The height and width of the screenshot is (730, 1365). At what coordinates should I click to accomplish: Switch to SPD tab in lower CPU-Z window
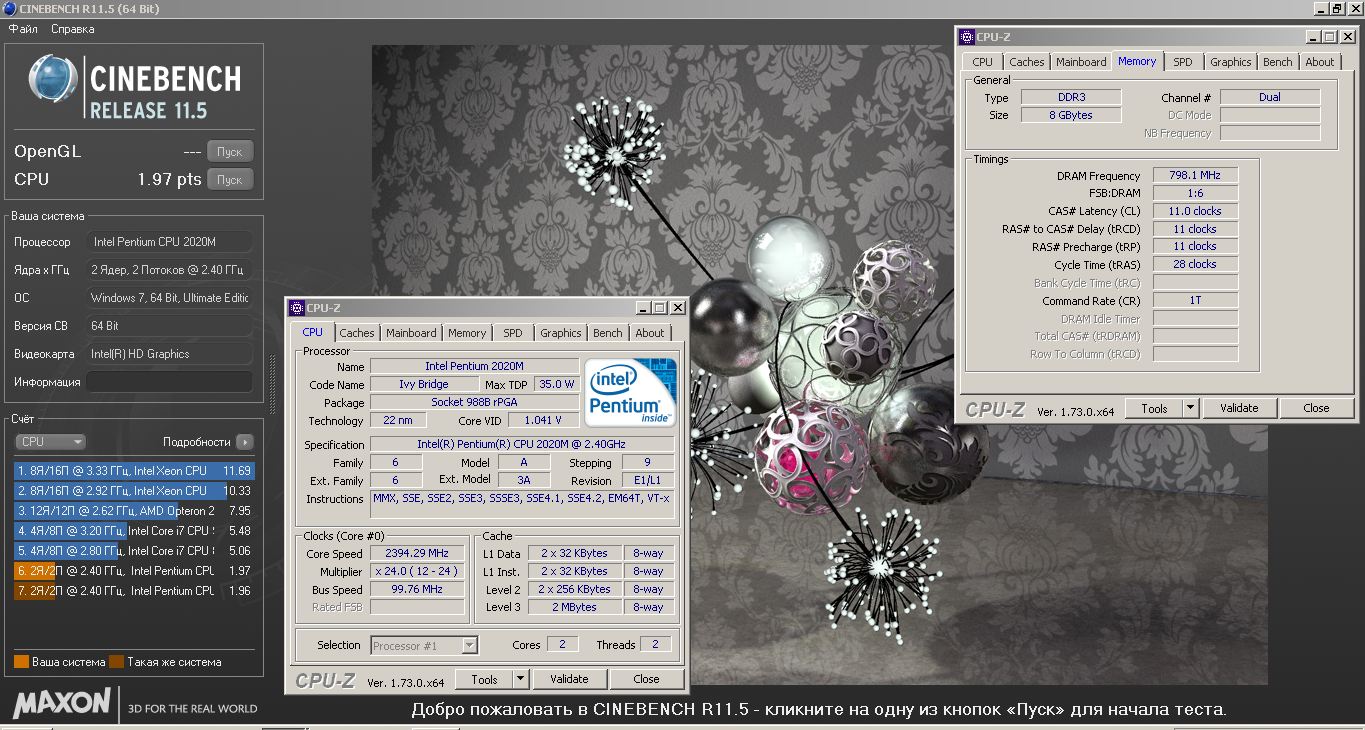coord(513,333)
